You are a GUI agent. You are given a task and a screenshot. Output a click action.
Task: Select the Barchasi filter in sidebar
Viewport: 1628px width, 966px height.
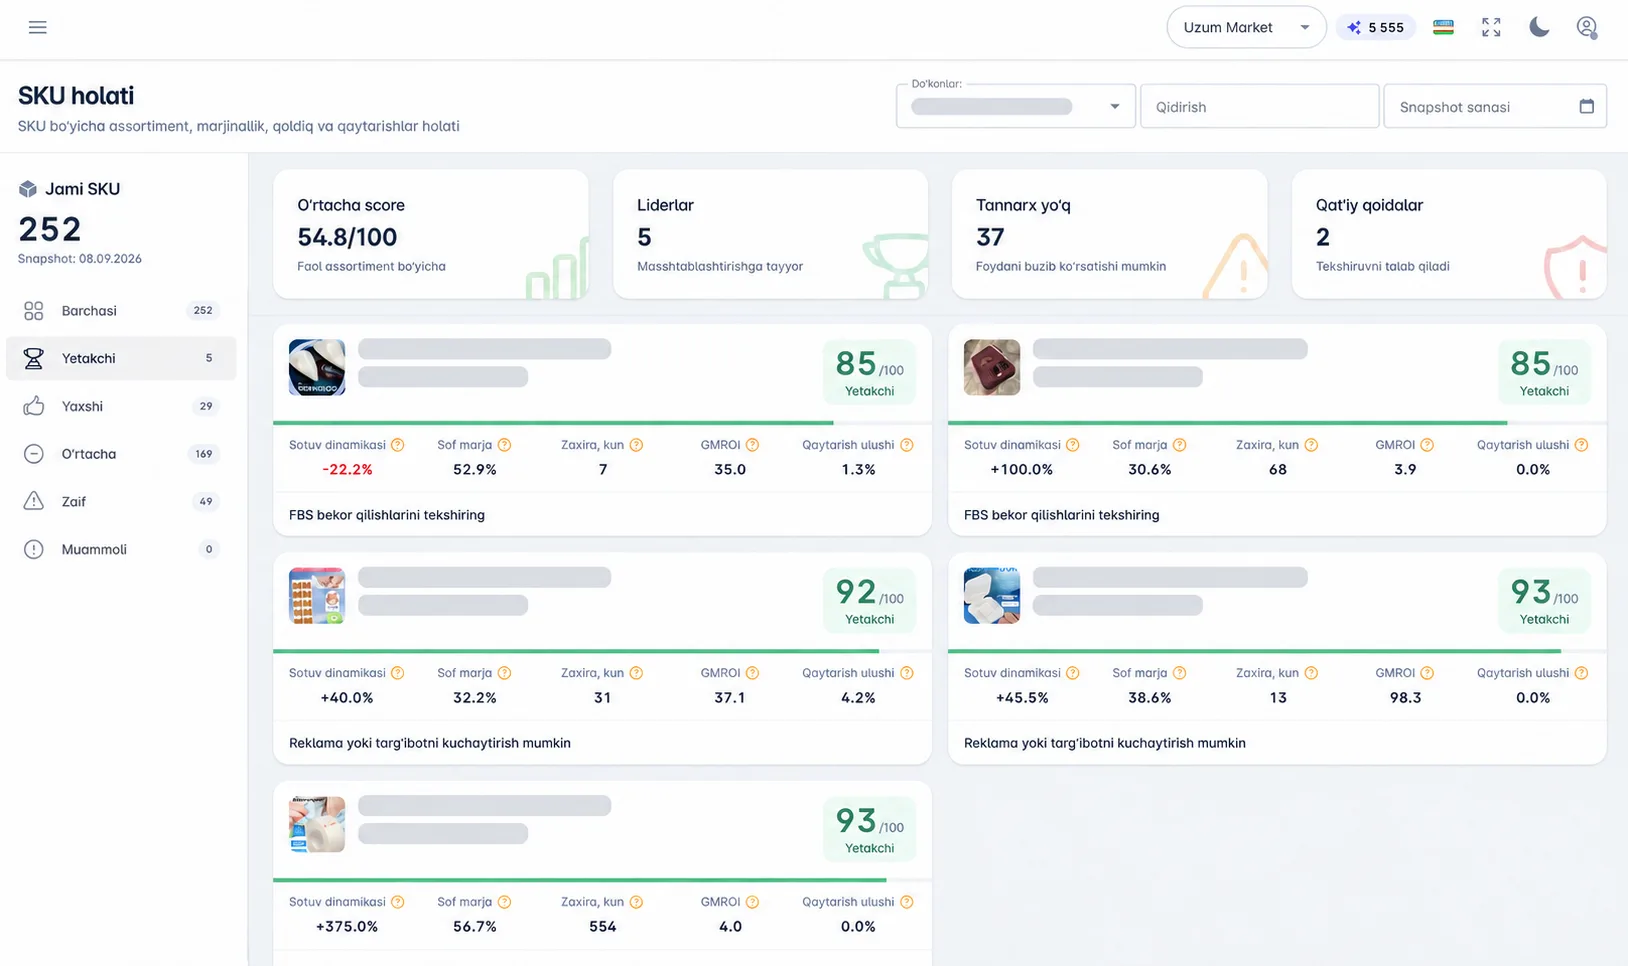[x=121, y=310]
